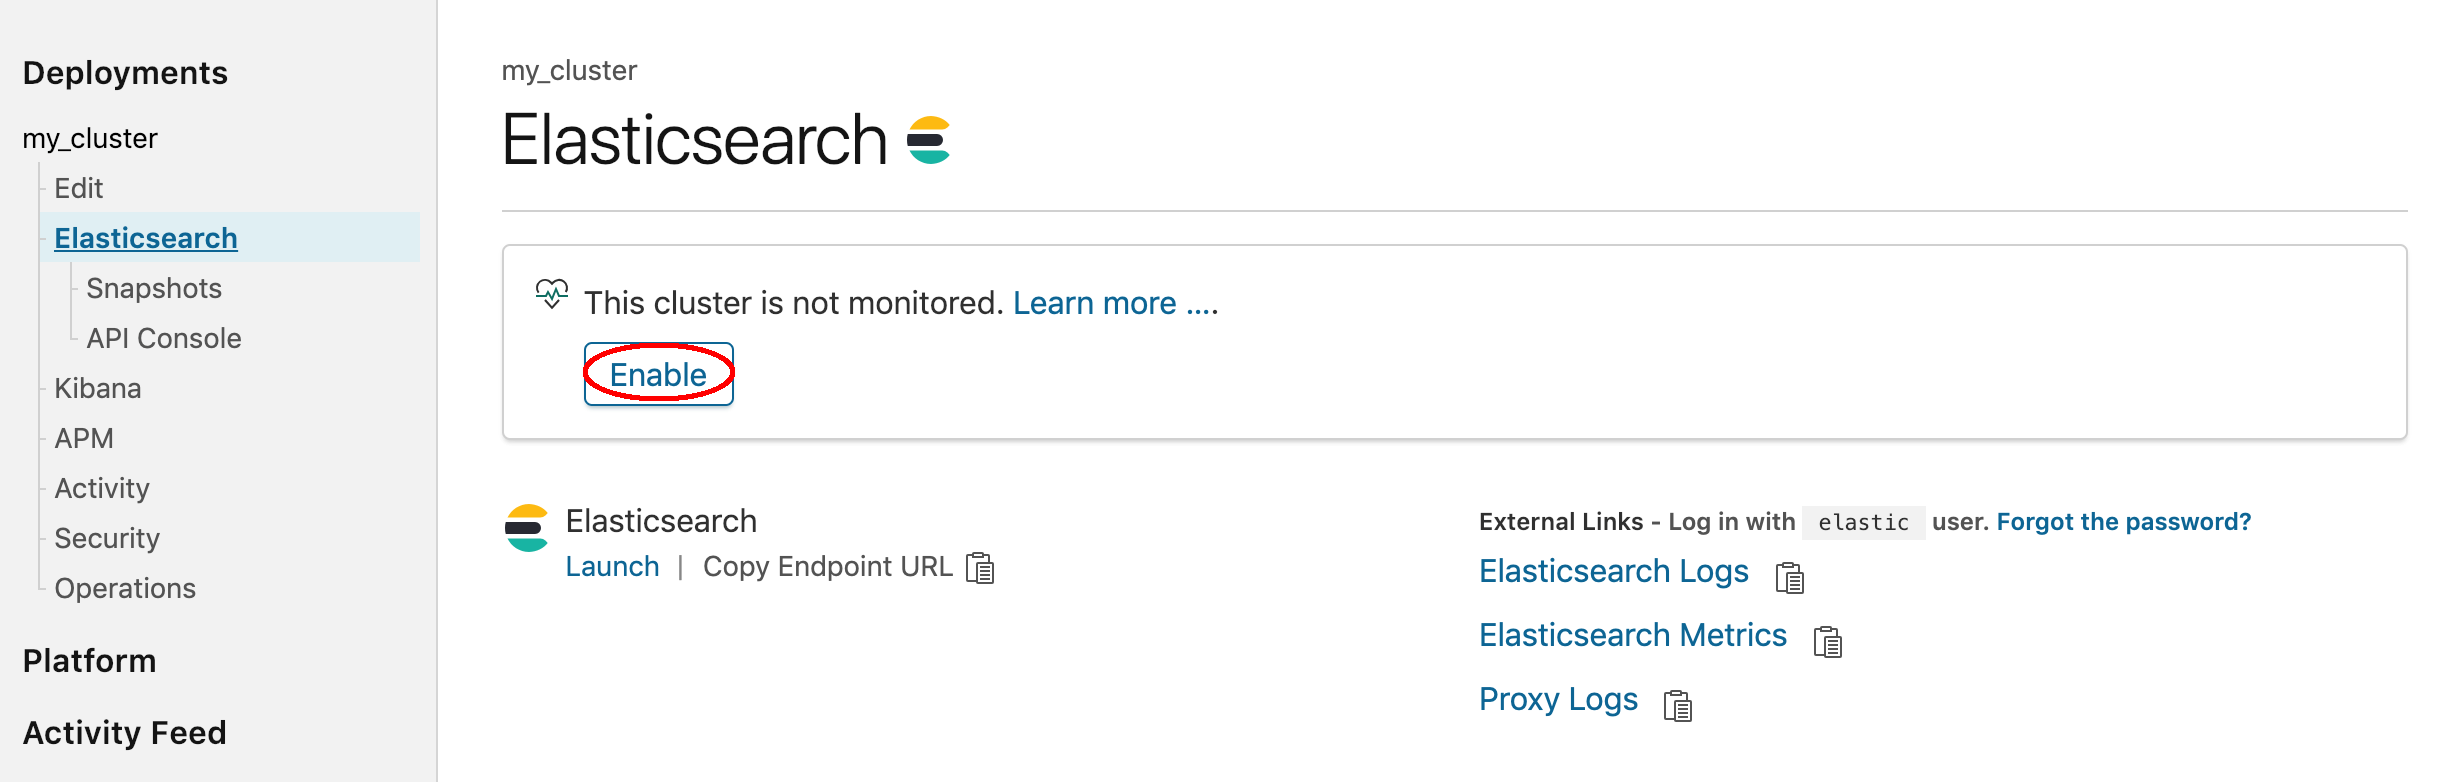The height and width of the screenshot is (782, 2462).
Task: Open the Elasticsearch Logs link
Action: 1613,571
